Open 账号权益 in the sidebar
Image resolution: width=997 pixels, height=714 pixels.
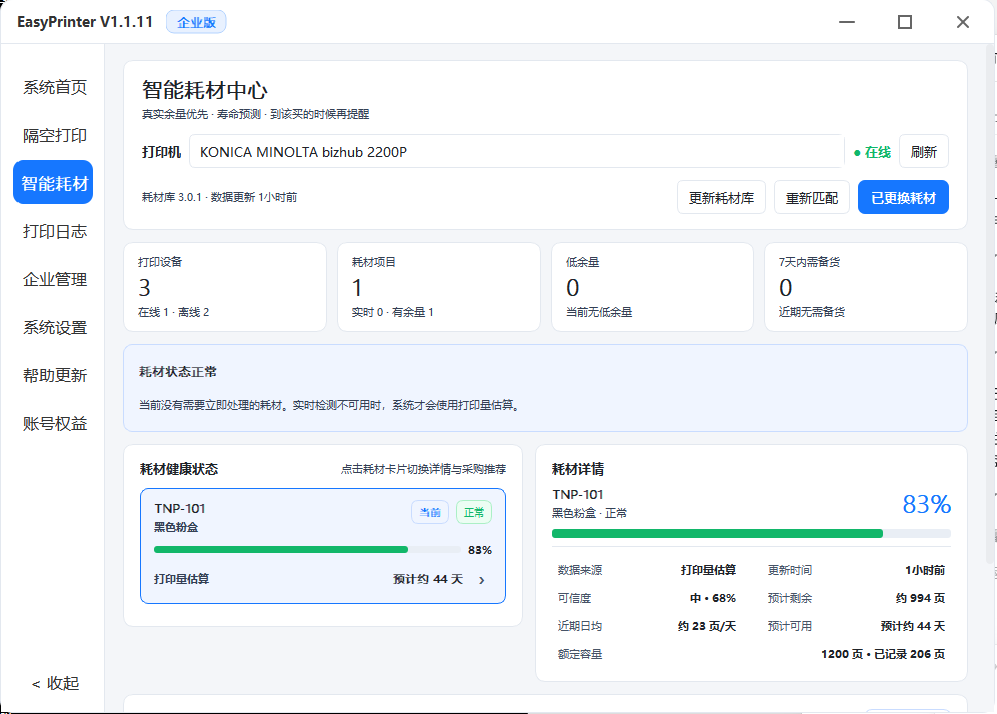[x=54, y=423]
